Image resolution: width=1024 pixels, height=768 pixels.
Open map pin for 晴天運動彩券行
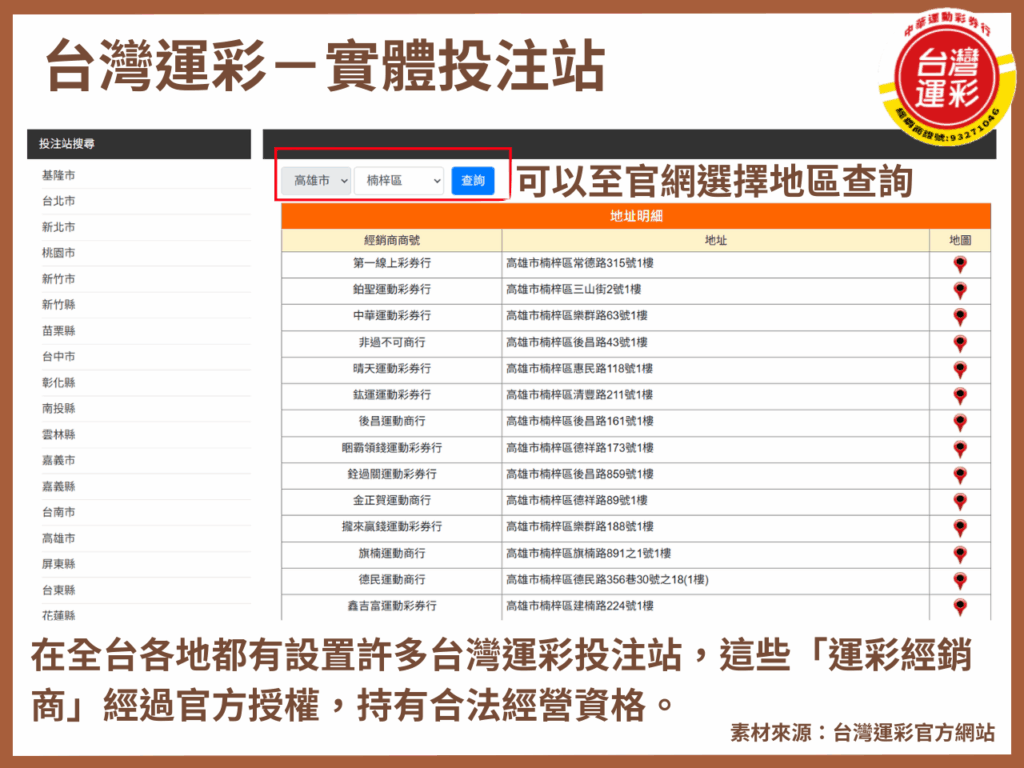(x=959, y=369)
